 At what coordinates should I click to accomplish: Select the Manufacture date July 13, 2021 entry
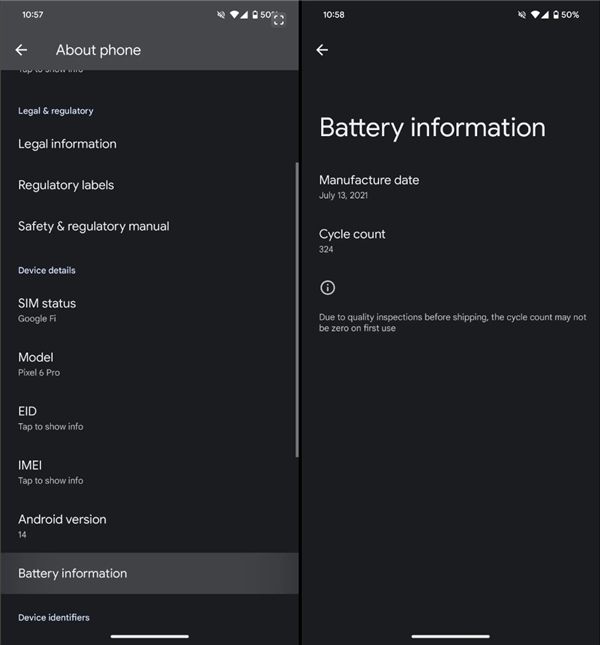(x=451, y=187)
